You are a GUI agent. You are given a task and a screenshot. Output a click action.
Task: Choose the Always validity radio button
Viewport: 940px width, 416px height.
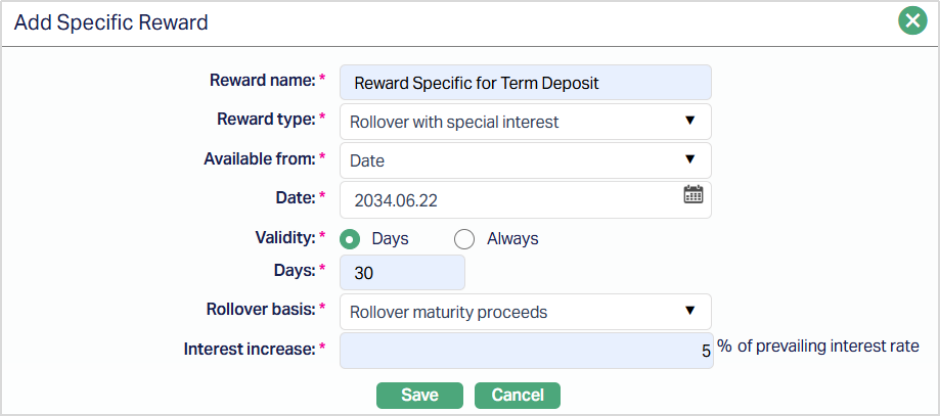pos(464,239)
